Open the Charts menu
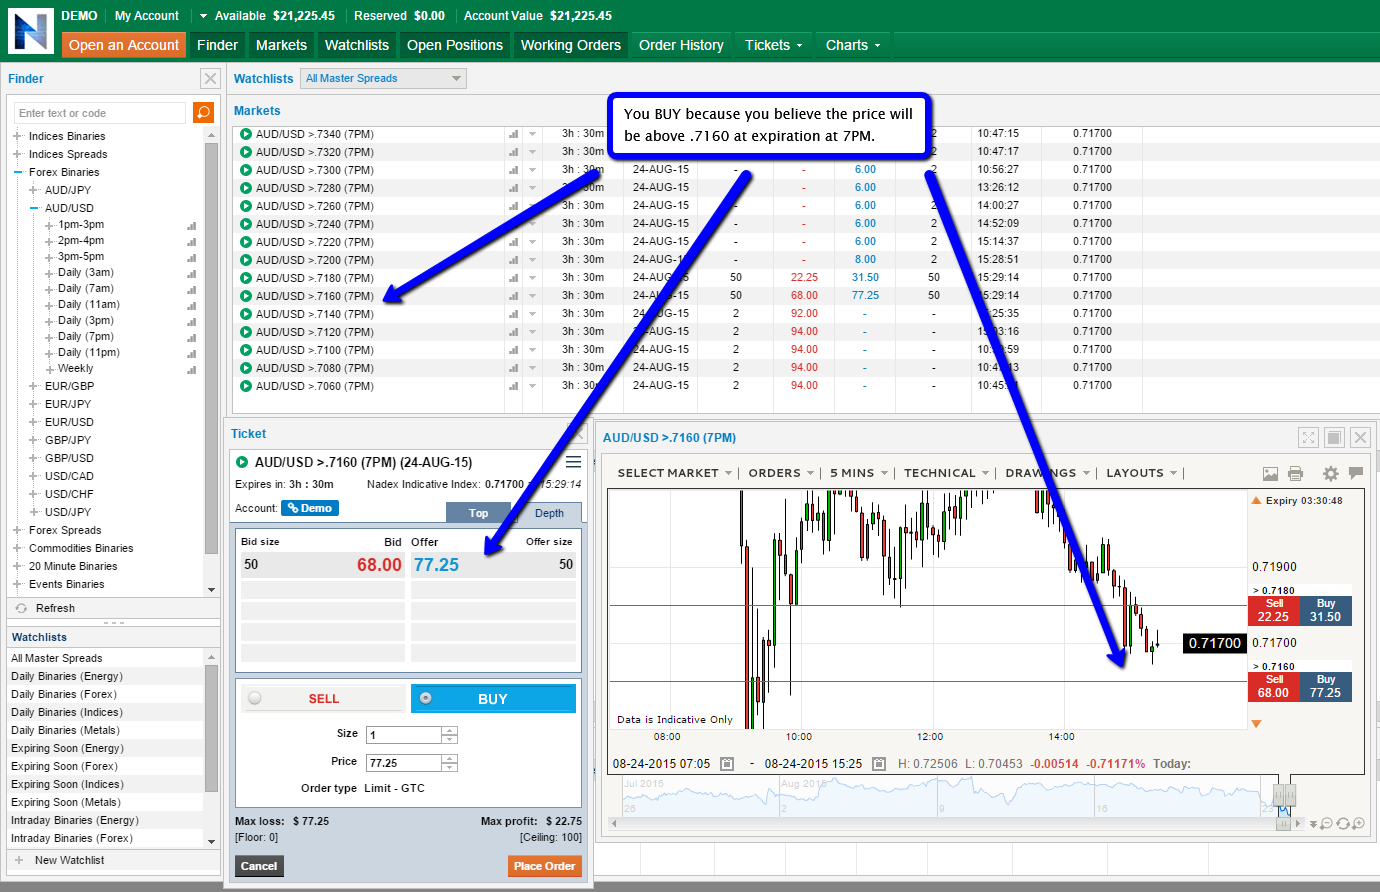 point(853,45)
